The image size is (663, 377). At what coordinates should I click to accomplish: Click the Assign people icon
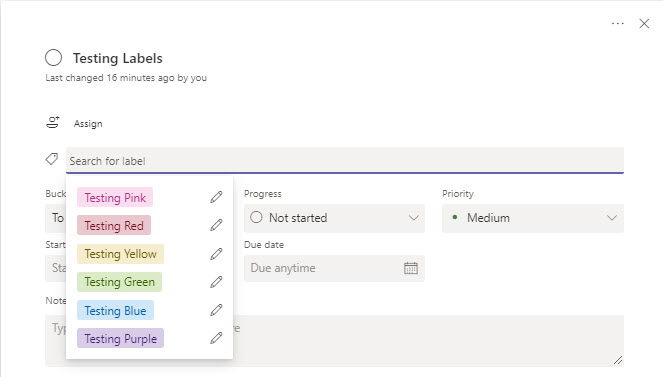52,123
